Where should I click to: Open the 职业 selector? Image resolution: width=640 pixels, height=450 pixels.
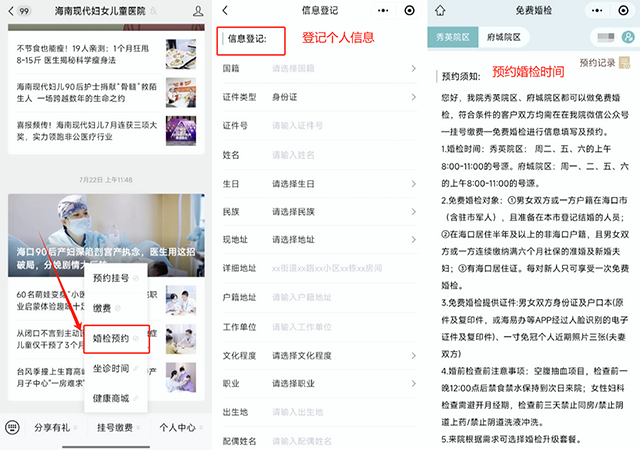320,383
